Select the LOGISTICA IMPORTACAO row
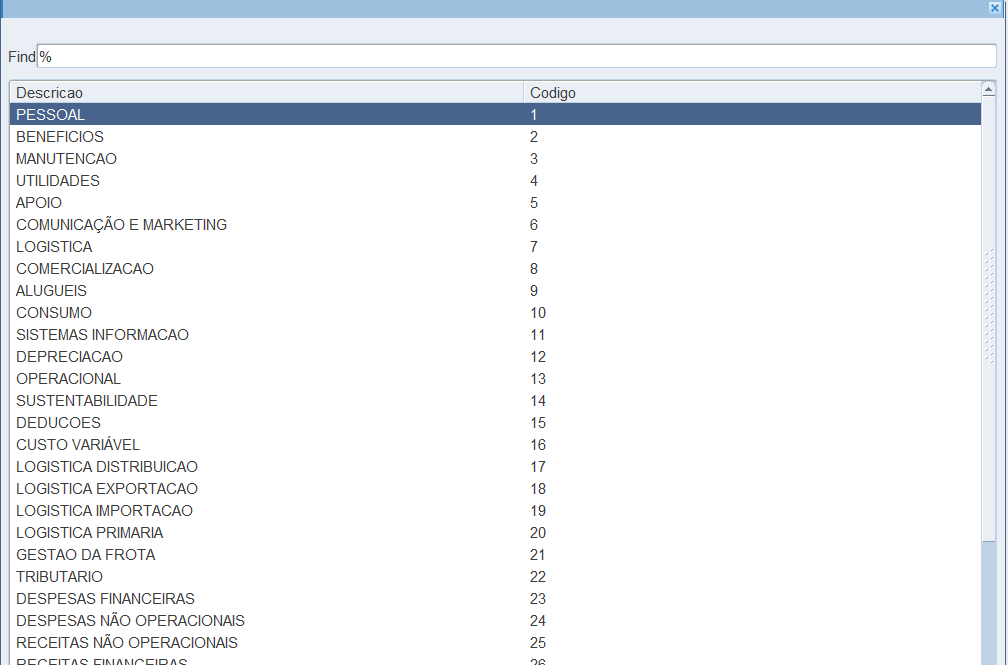 (x=495, y=511)
